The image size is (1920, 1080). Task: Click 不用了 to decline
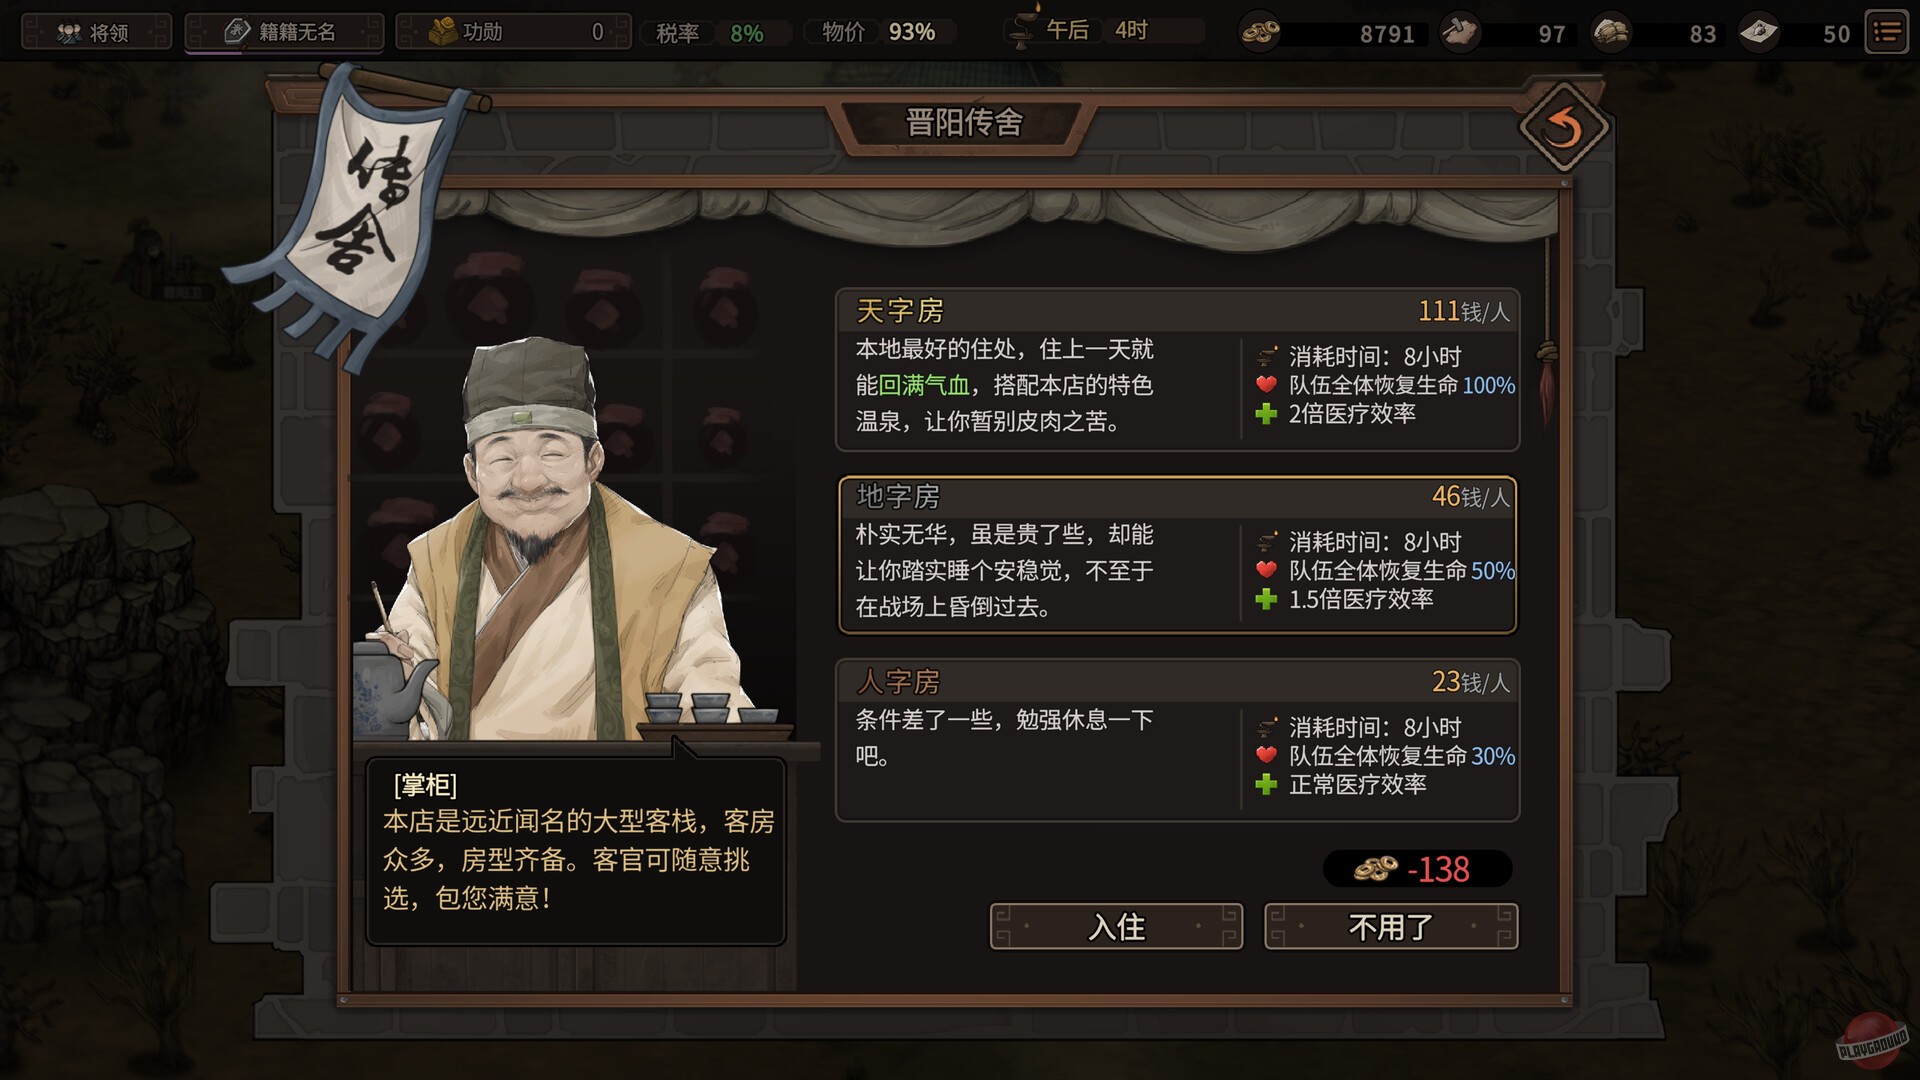pos(1391,927)
